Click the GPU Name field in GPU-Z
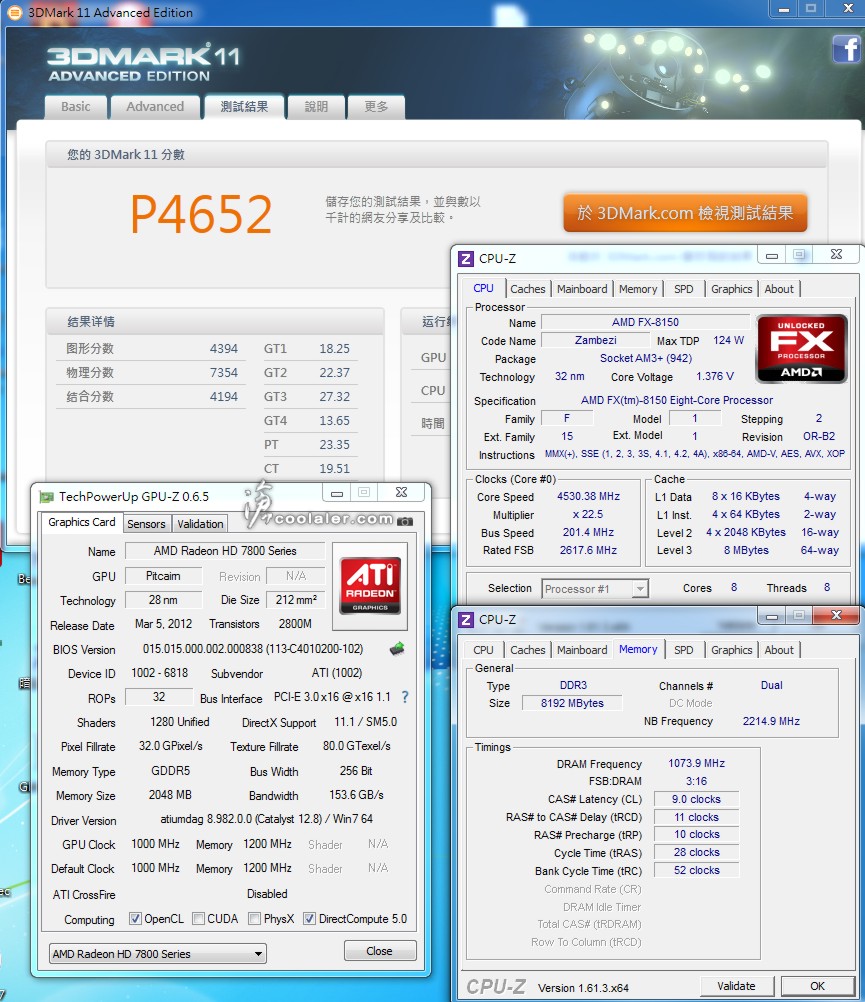The width and height of the screenshot is (865, 1002). pyautogui.click(x=225, y=551)
